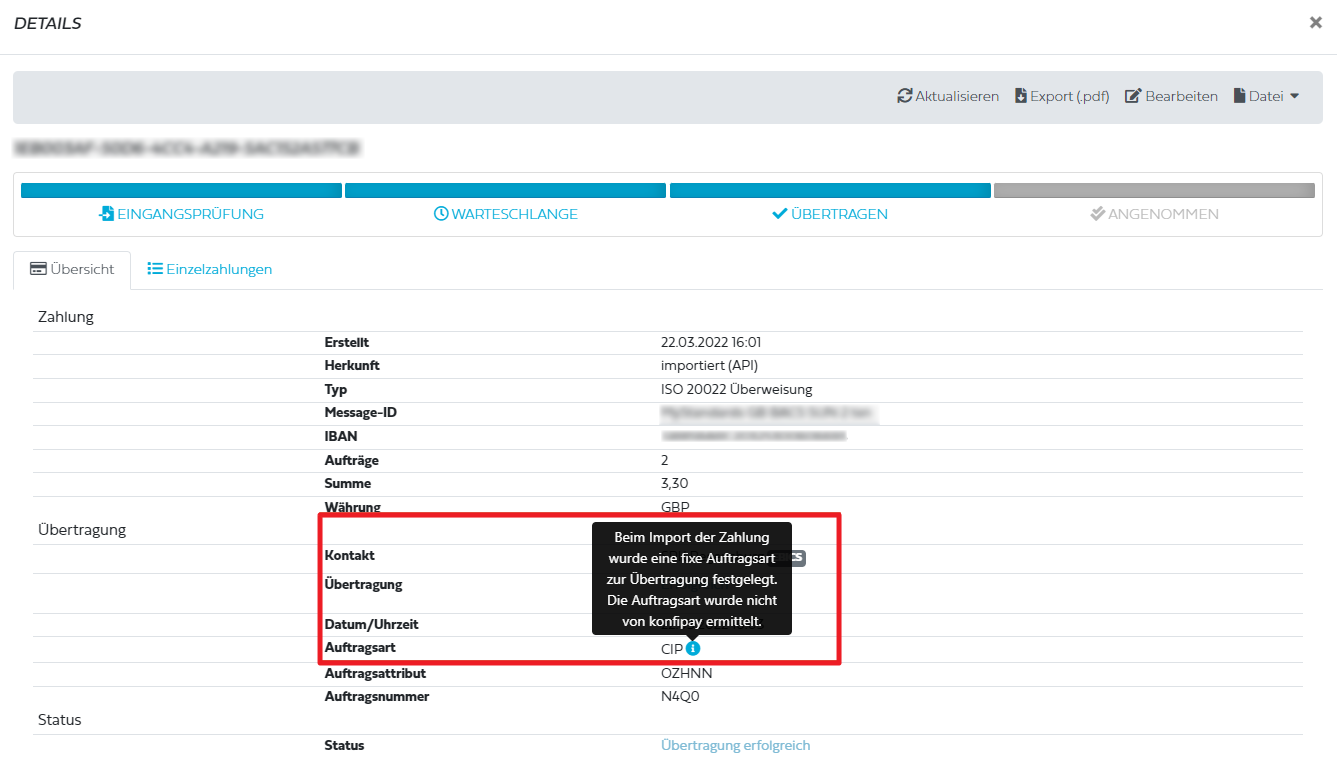The width and height of the screenshot is (1337, 775).
Task: Click the progress bar above Übertragen
Action: pyautogui.click(x=830, y=190)
